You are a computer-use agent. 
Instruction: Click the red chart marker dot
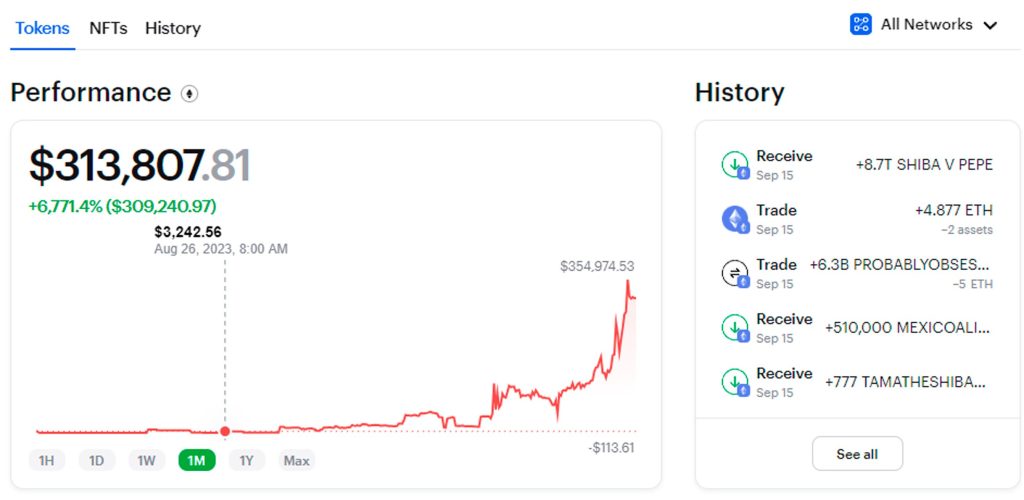coord(225,431)
